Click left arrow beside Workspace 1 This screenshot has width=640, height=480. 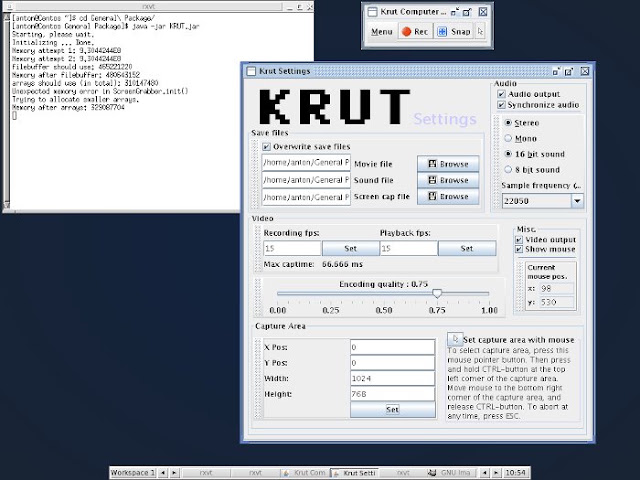point(163,473)
